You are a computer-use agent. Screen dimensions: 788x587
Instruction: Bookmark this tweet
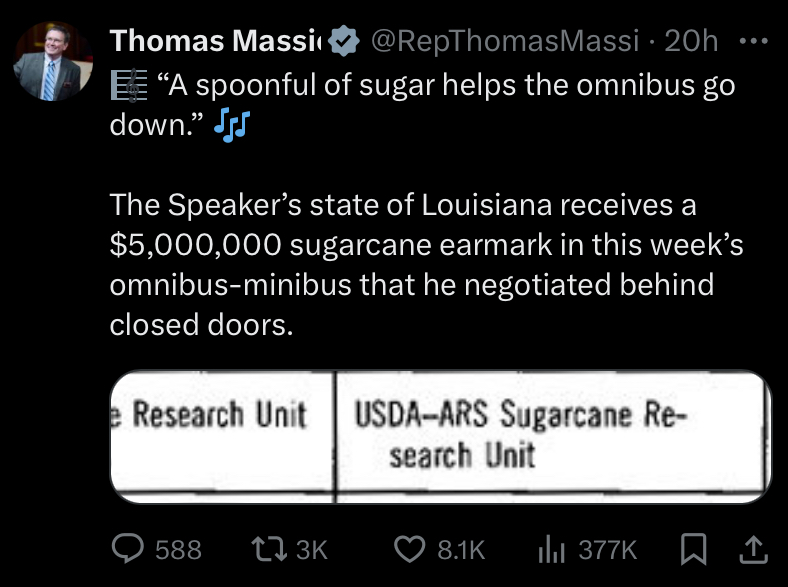(x=694, y=549)
